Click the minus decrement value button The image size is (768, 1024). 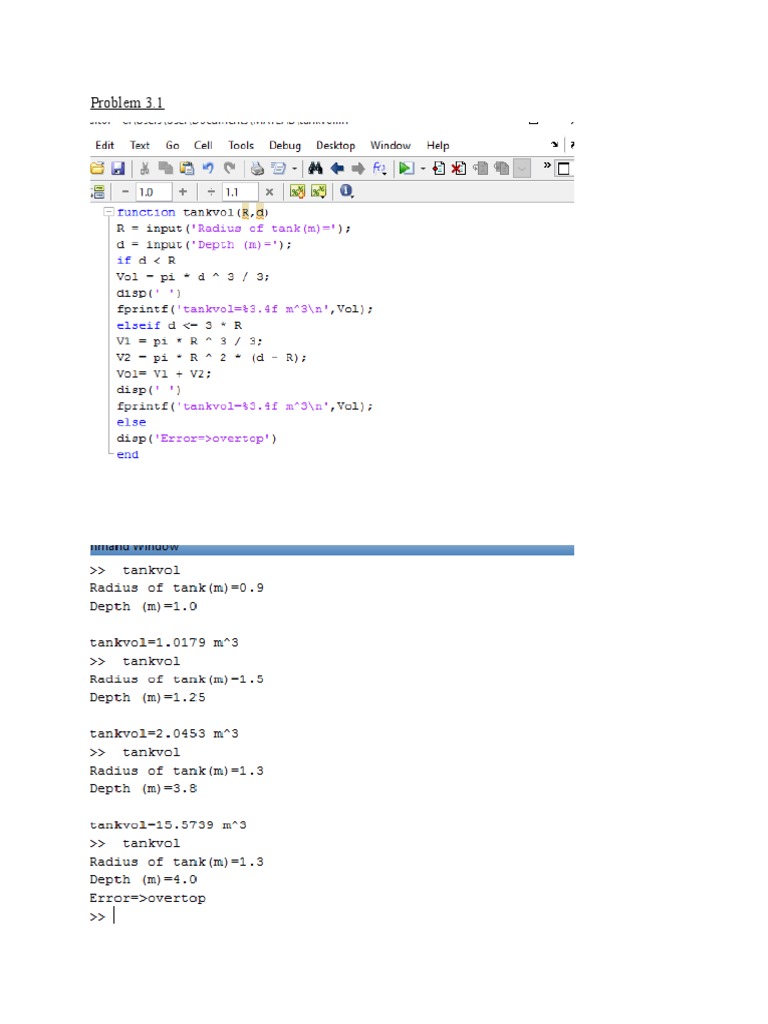125,191
